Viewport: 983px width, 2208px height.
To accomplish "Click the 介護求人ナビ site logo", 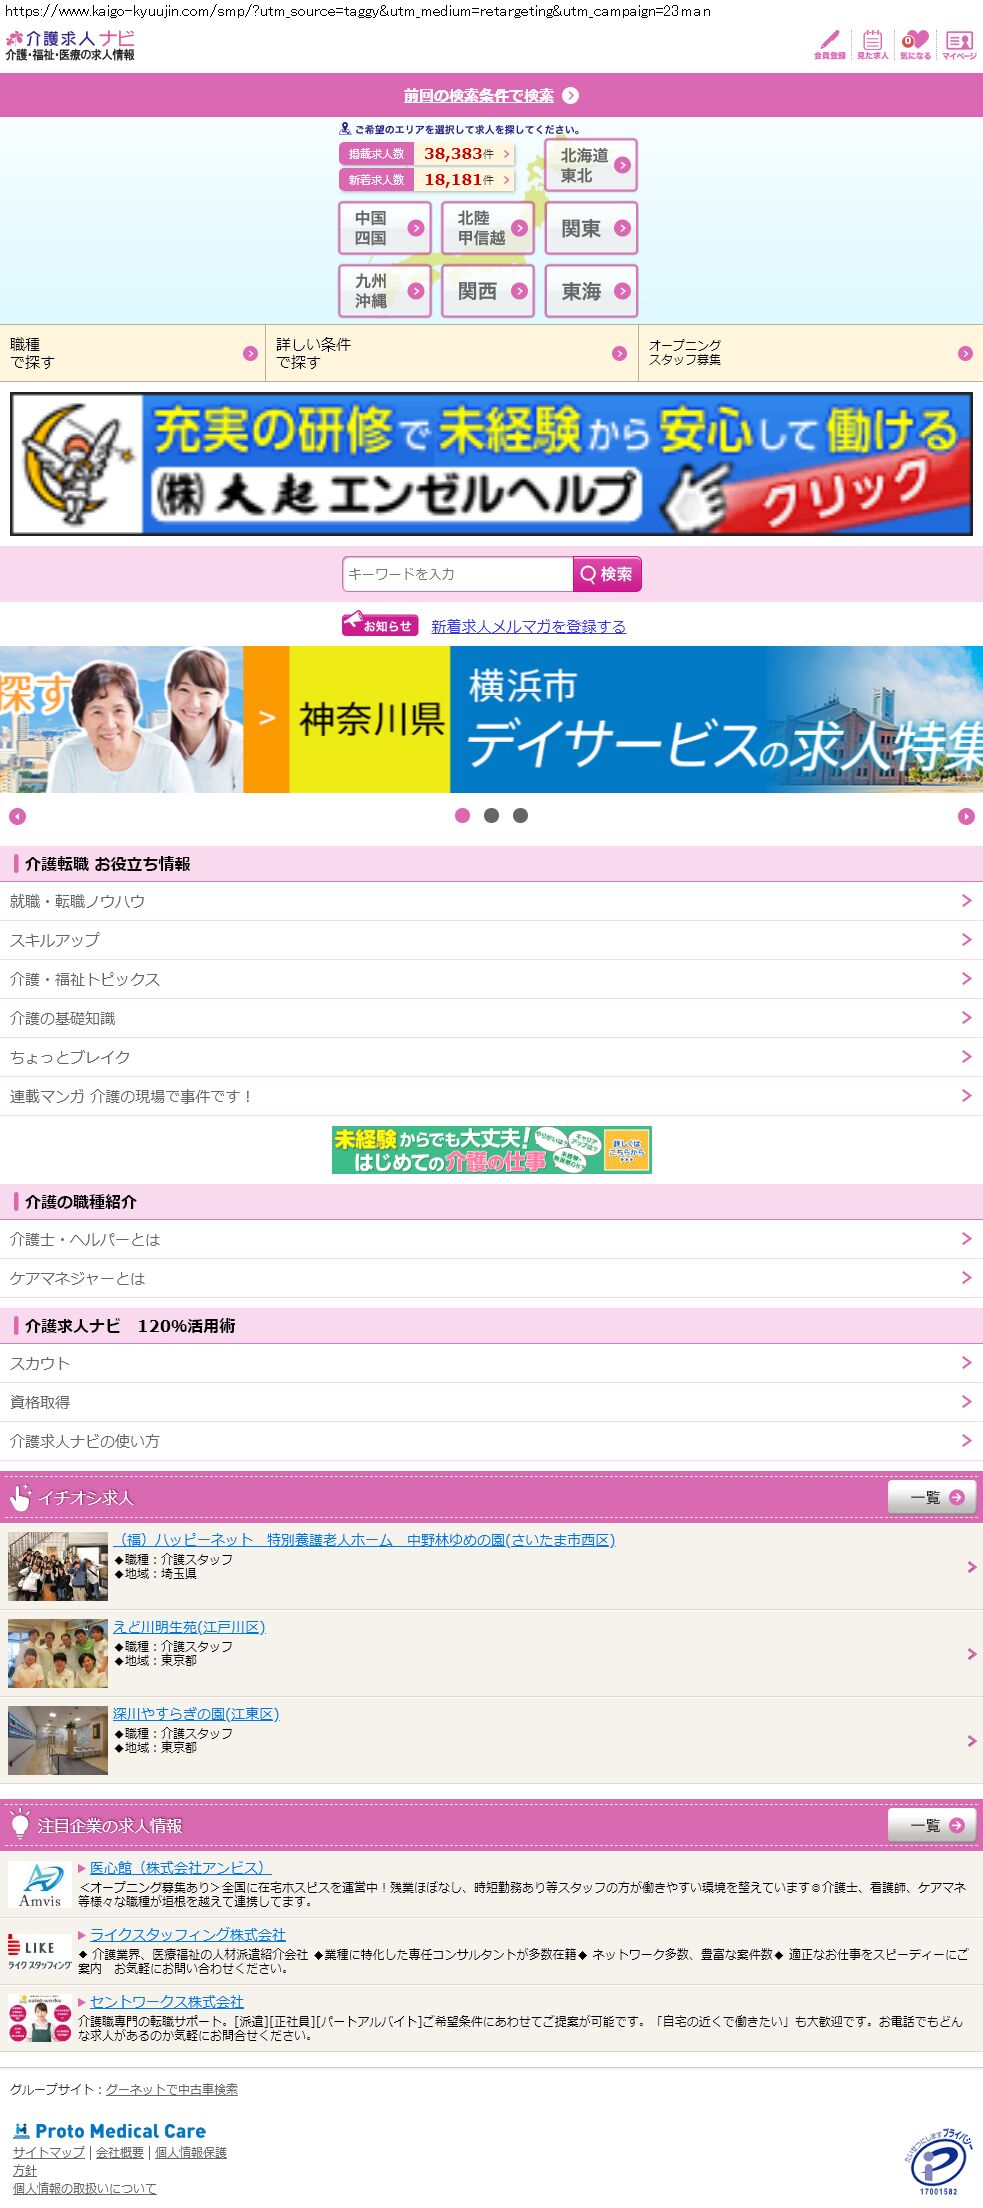I will [70, 45].
